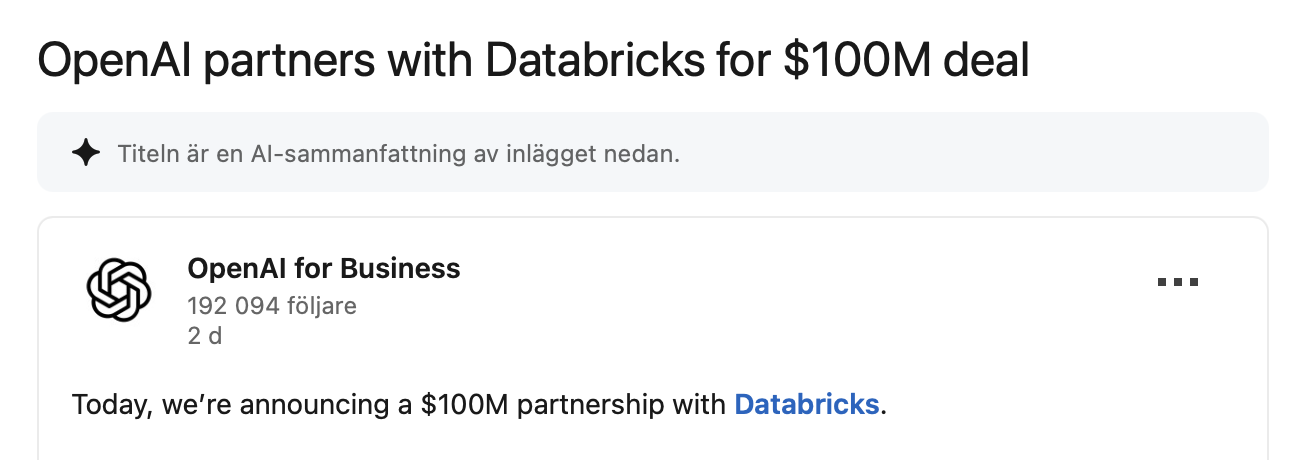Open the Databricks link in the post
Viewport: 1292px width, 460px height.
click(806, 405)
